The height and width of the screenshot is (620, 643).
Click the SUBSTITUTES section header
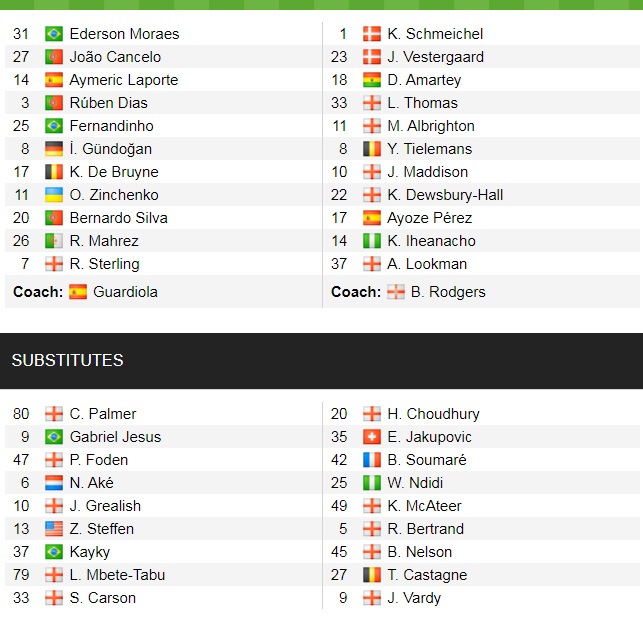(x=67, y=360)
